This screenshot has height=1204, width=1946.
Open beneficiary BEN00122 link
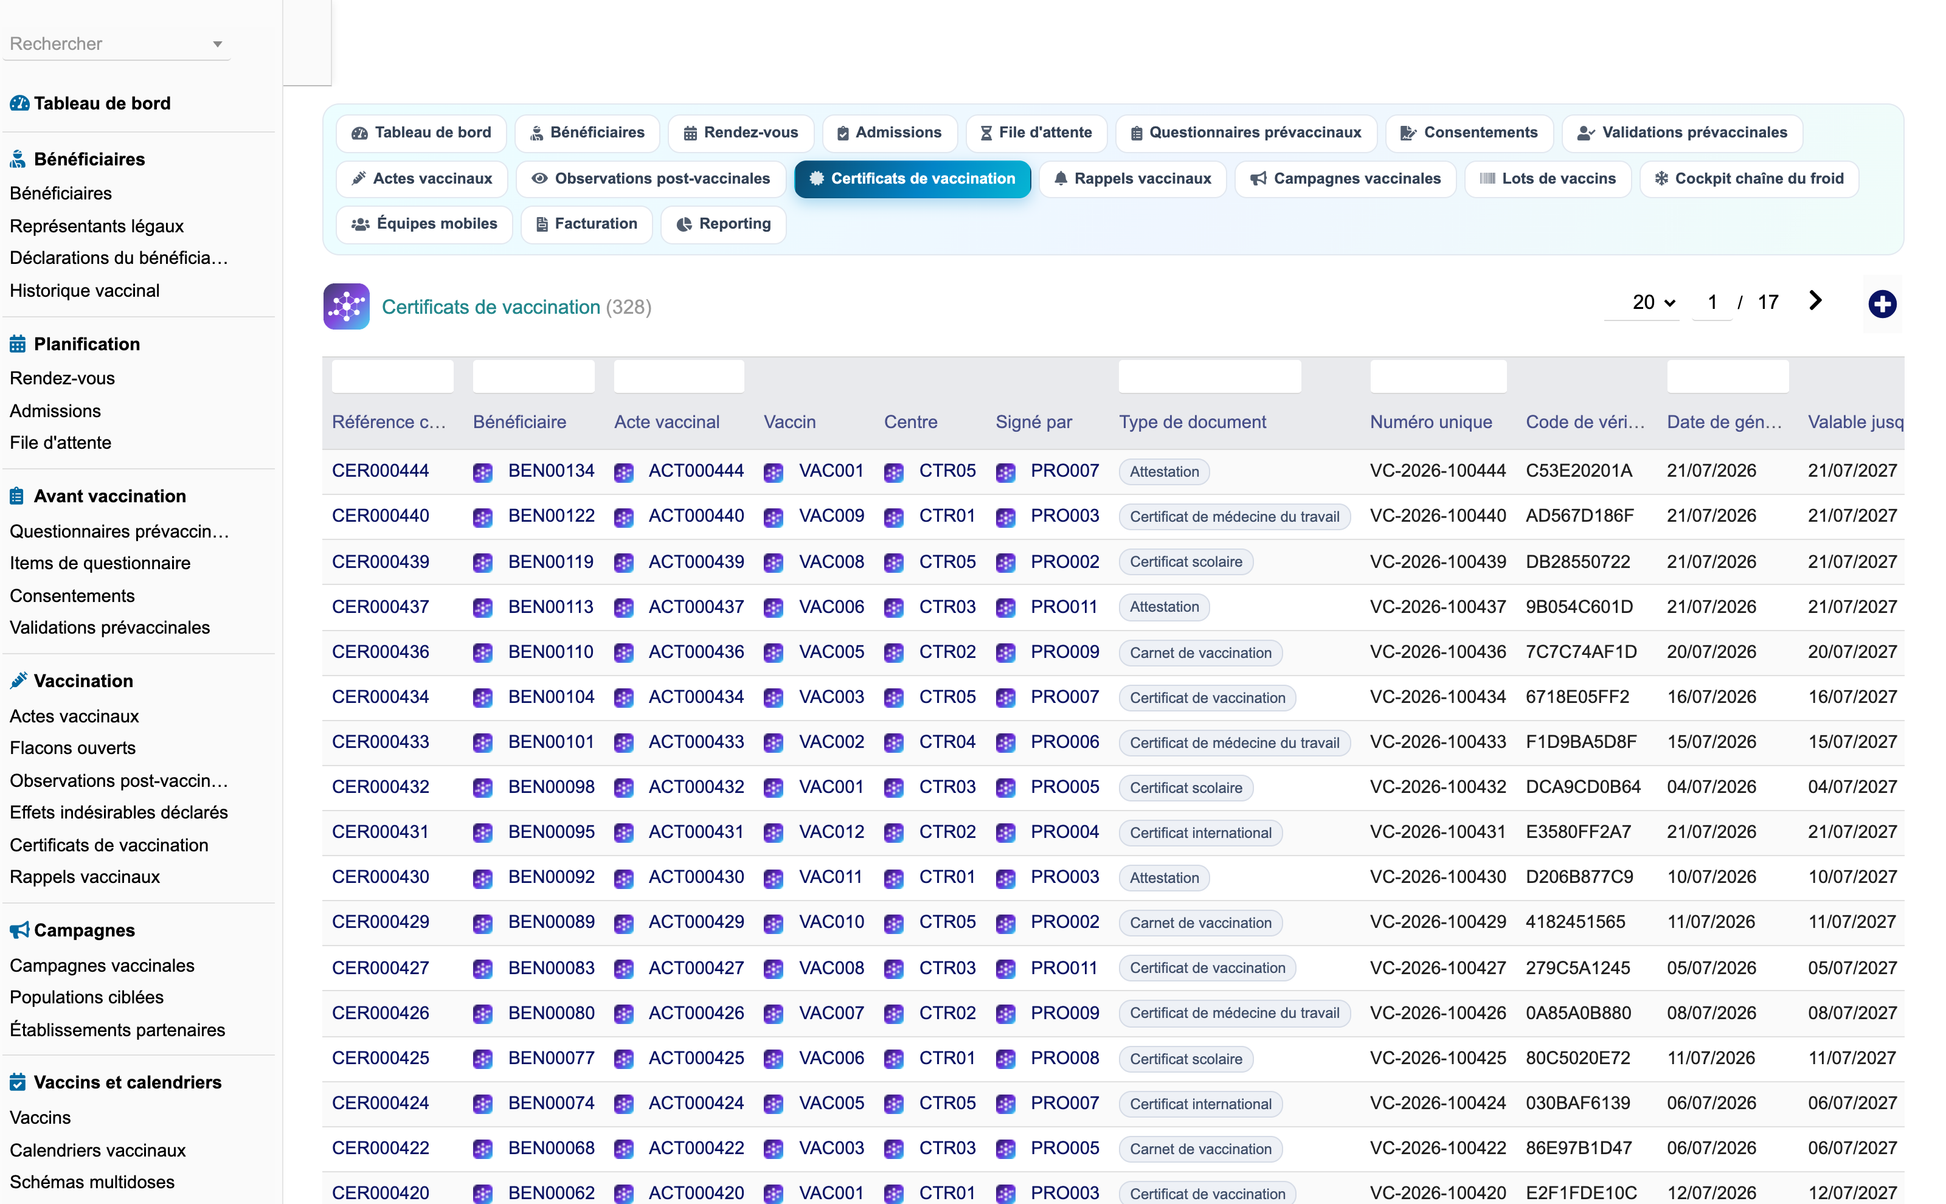(551, 516)
